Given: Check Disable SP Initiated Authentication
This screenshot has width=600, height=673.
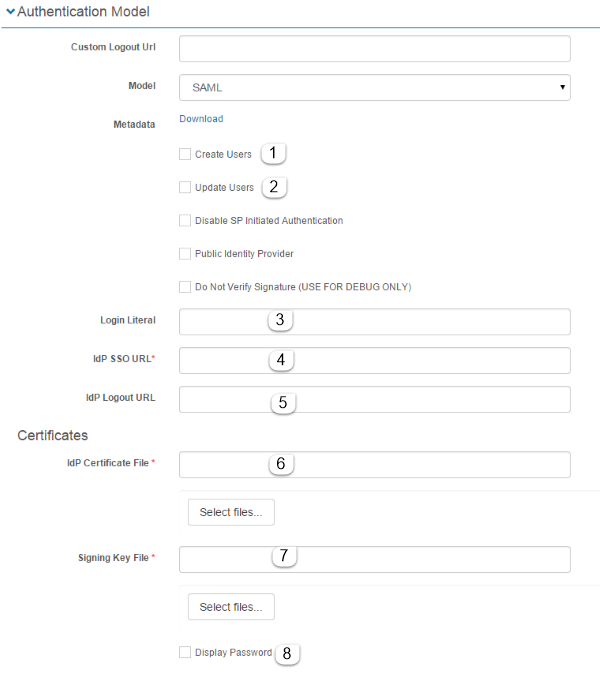Looking at the screenshot, I should [x=185, y=220].
